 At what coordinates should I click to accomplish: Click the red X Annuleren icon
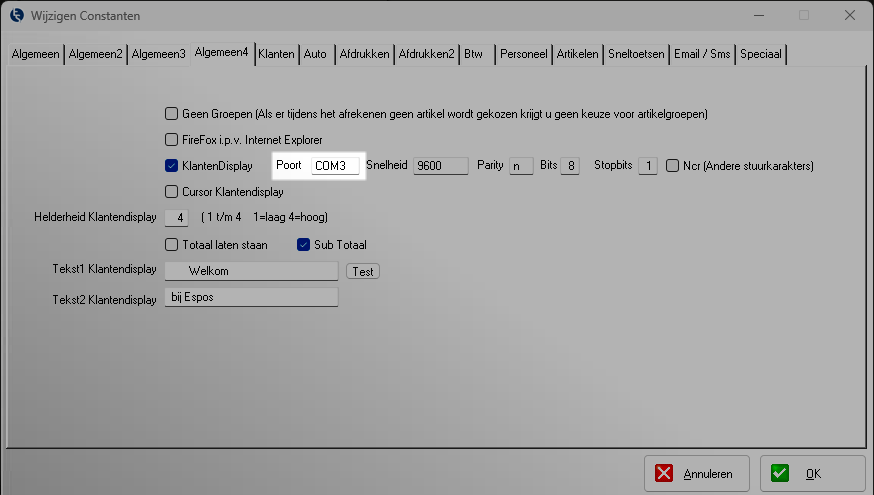coord(666,474)
